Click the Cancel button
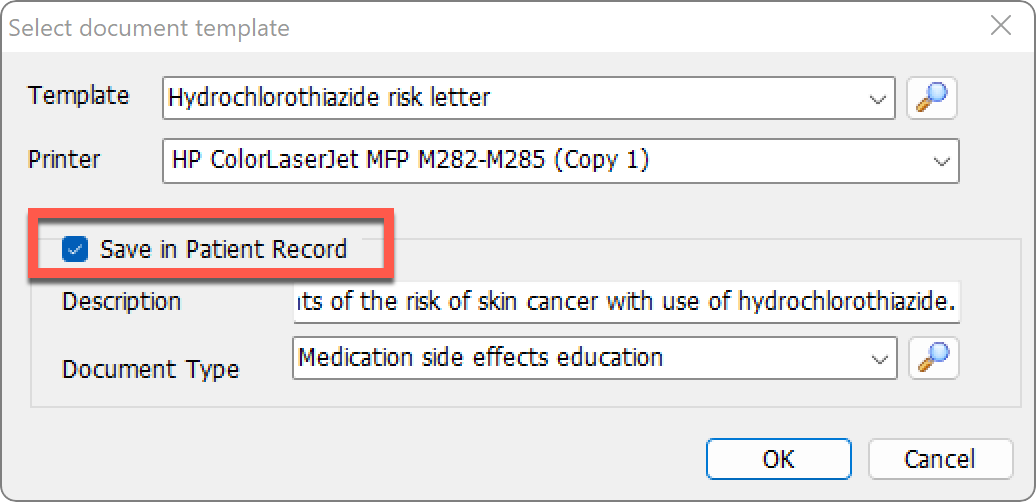The height and width of the screenshot is (502, 1036). [x=940, y=458]
